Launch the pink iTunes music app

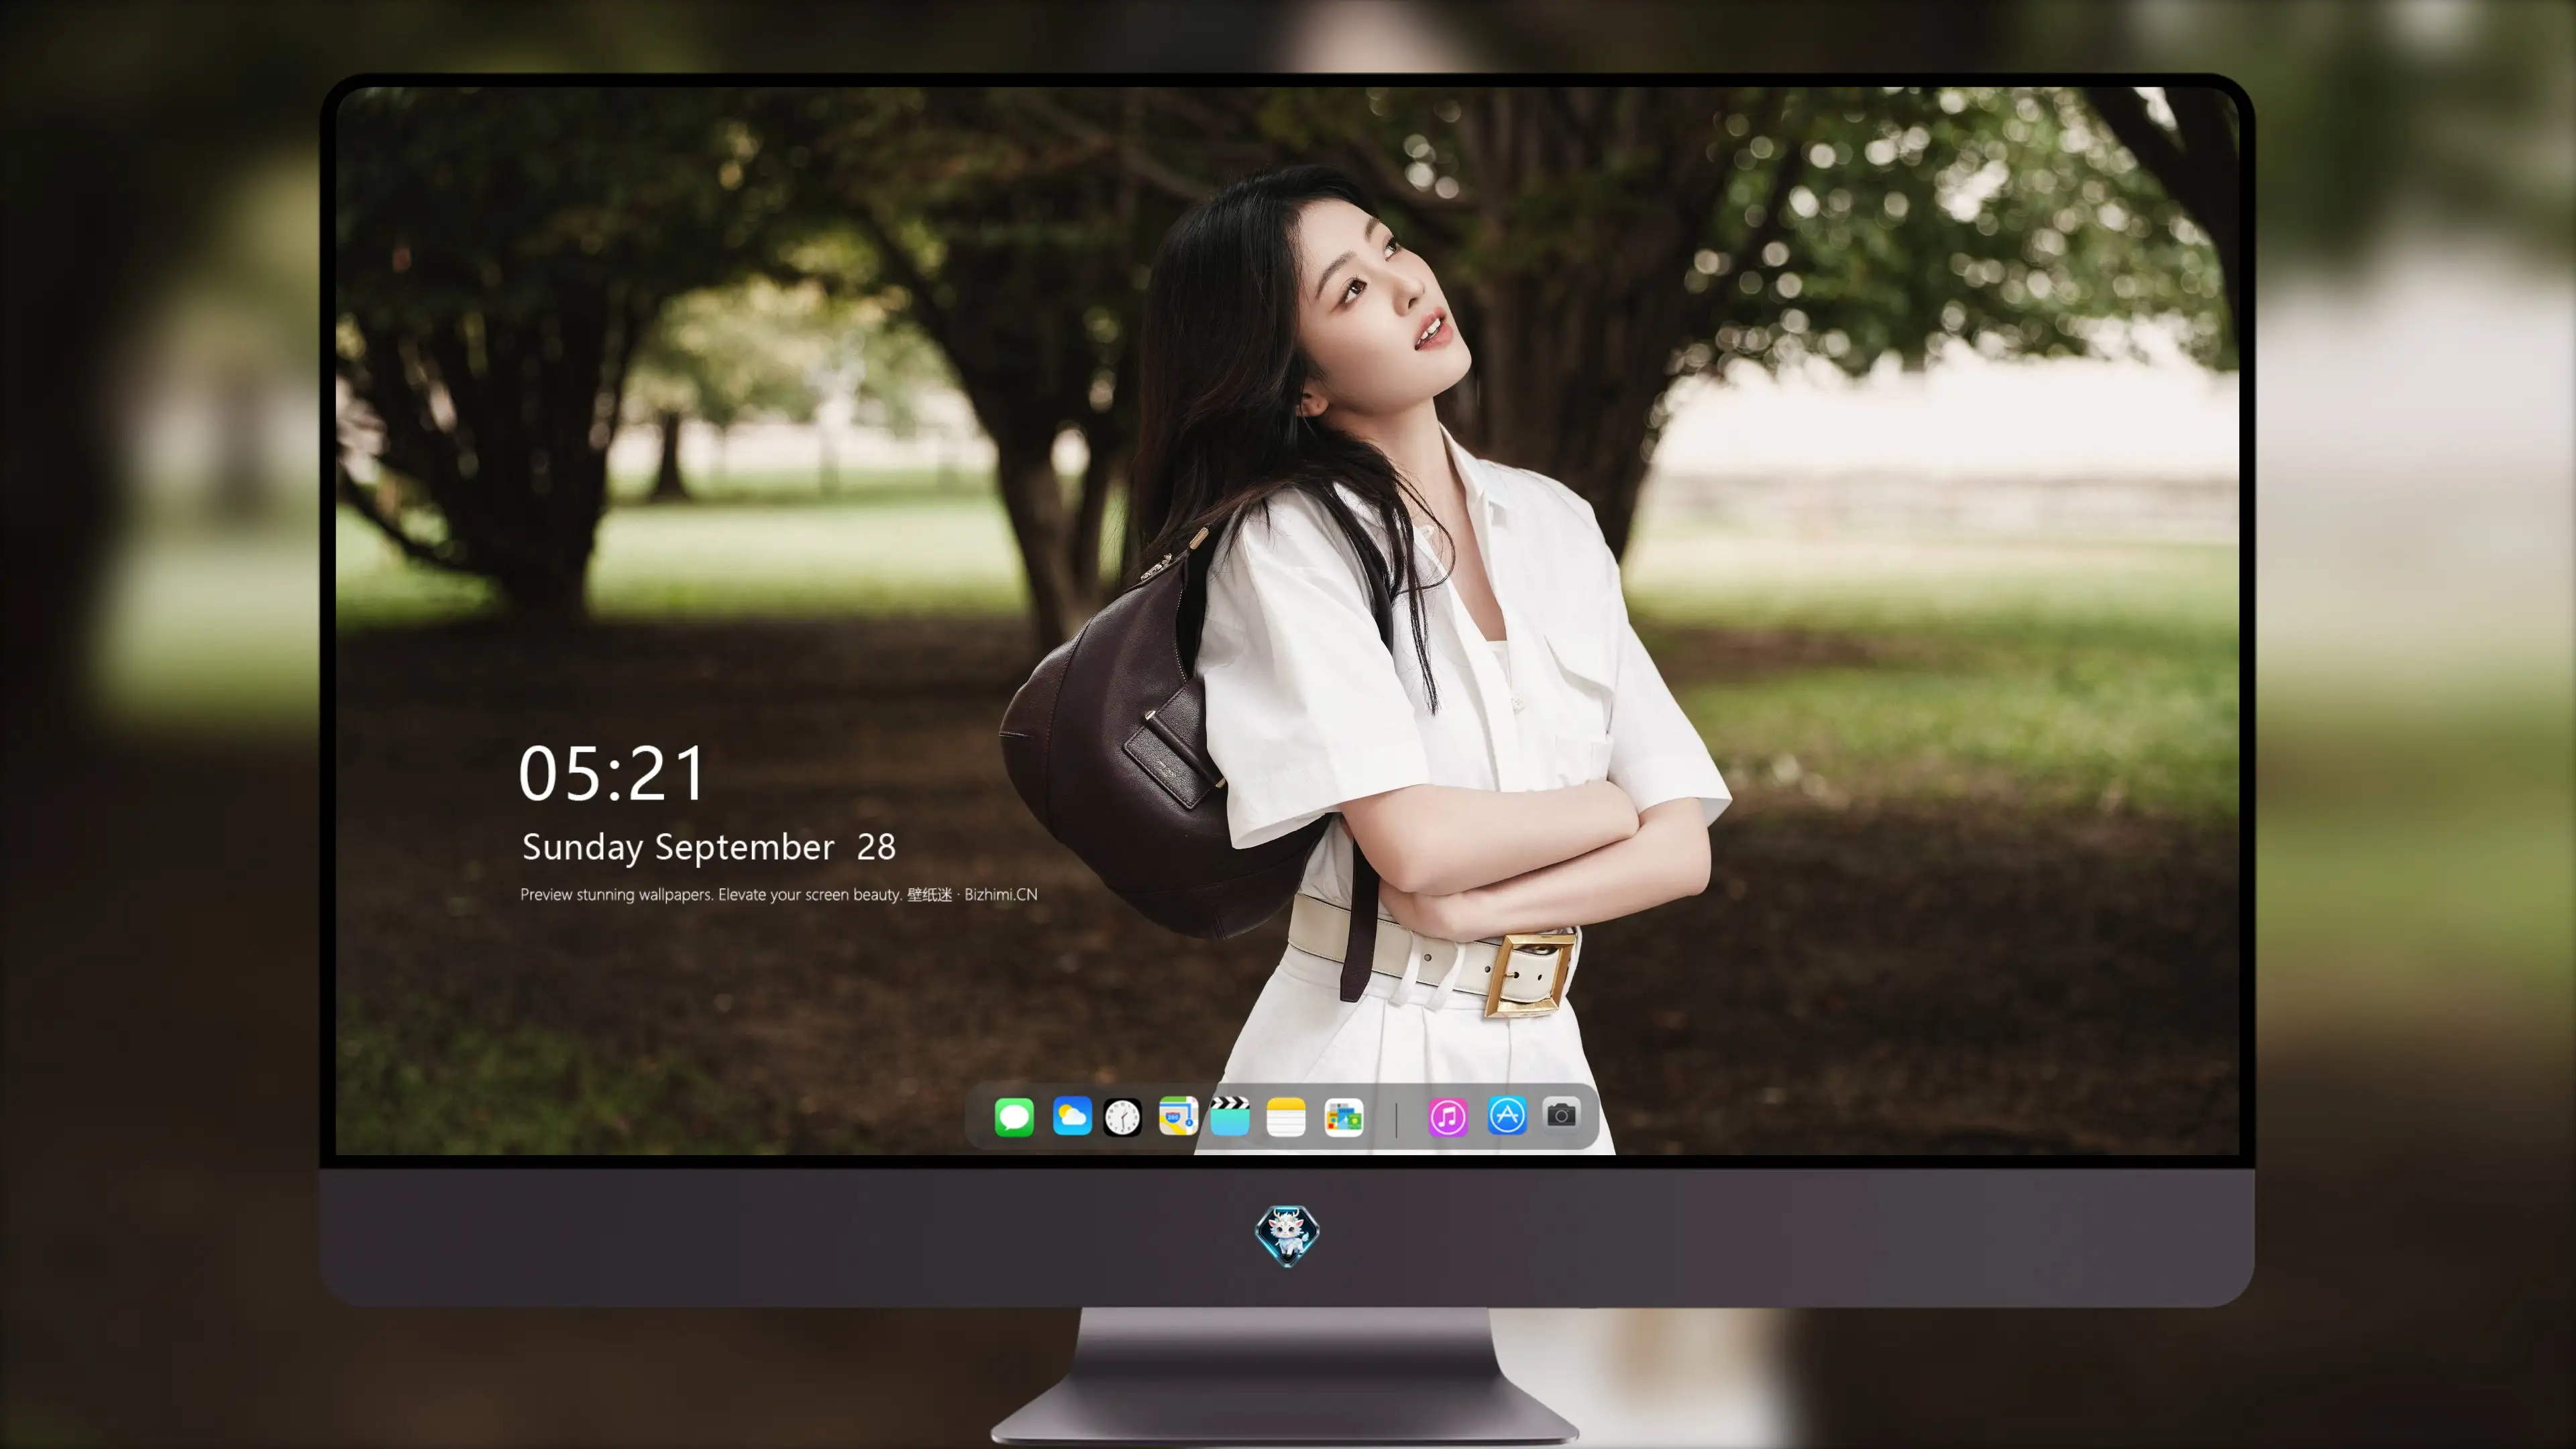pos(1448,1117)
